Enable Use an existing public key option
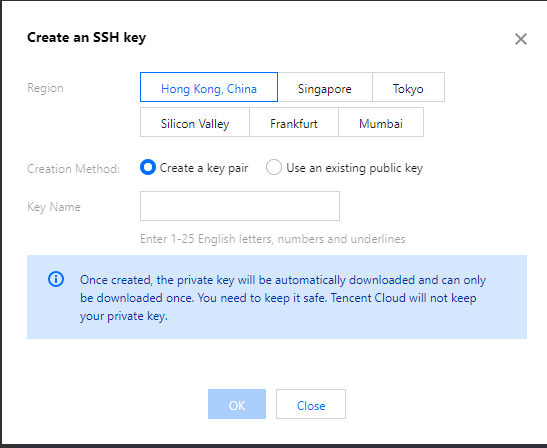Viewport: 547px width, 448px height. 274,167
